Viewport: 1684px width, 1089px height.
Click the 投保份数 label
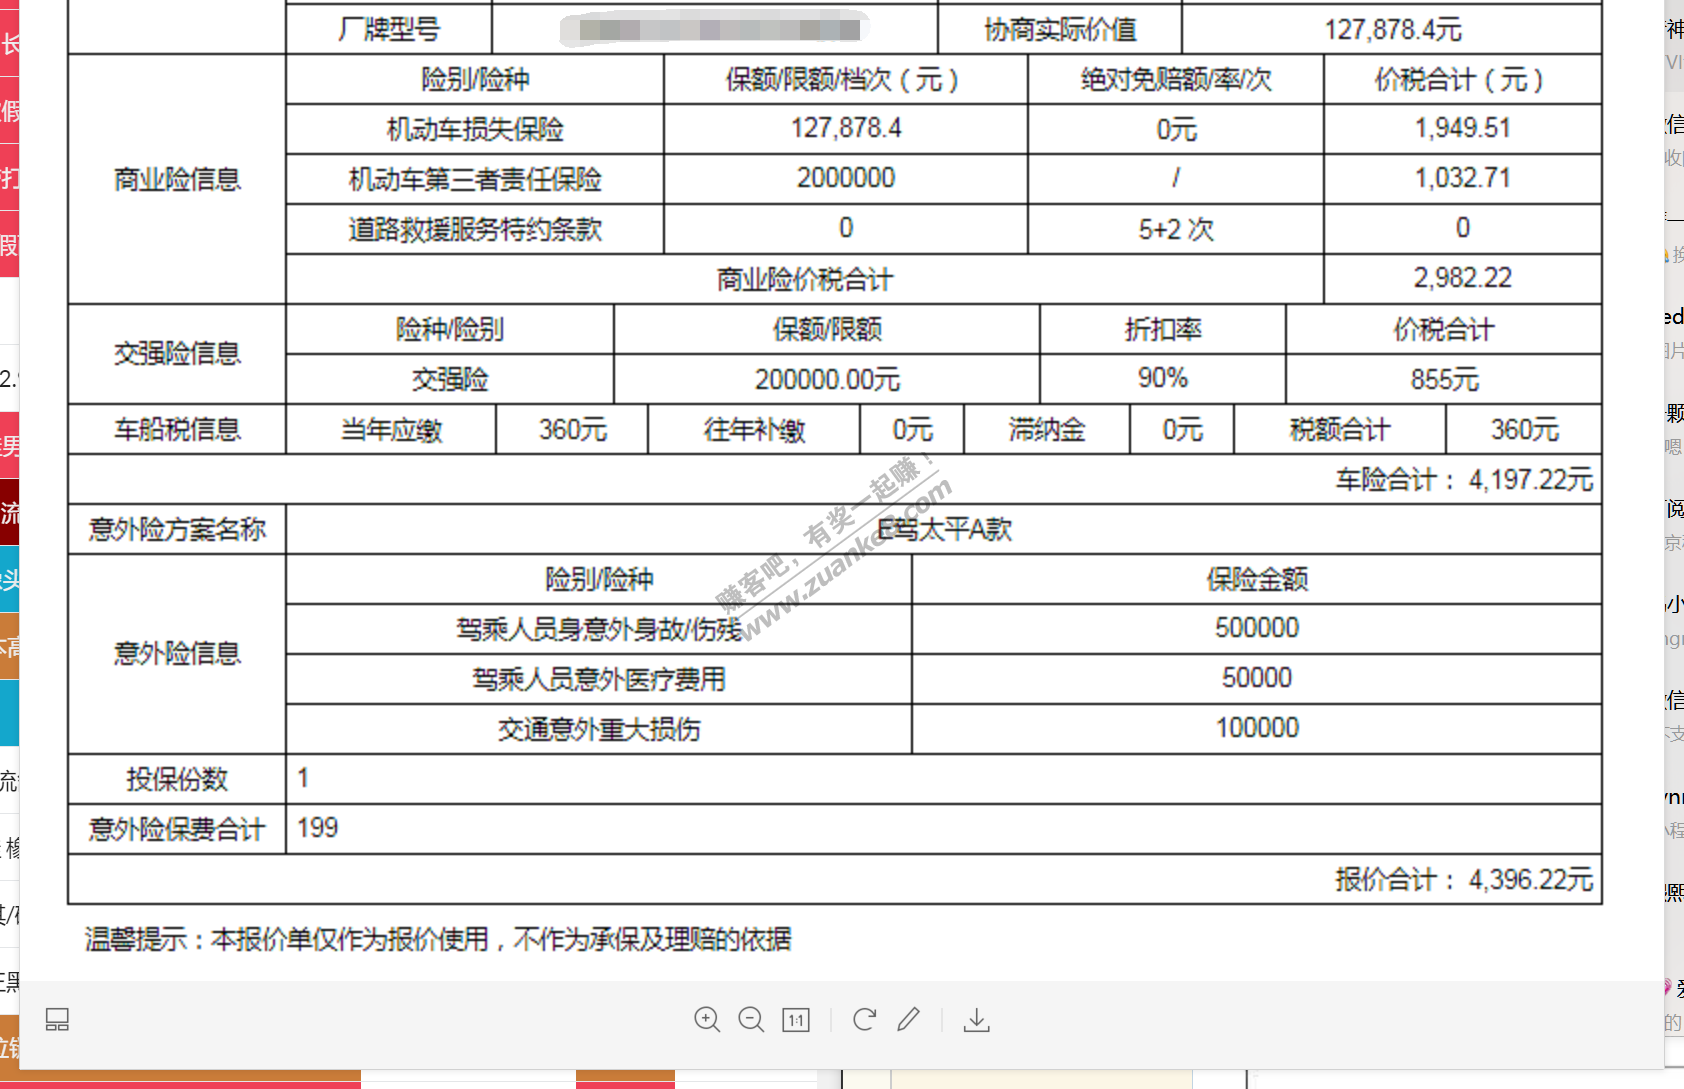[x=177, y=779]
